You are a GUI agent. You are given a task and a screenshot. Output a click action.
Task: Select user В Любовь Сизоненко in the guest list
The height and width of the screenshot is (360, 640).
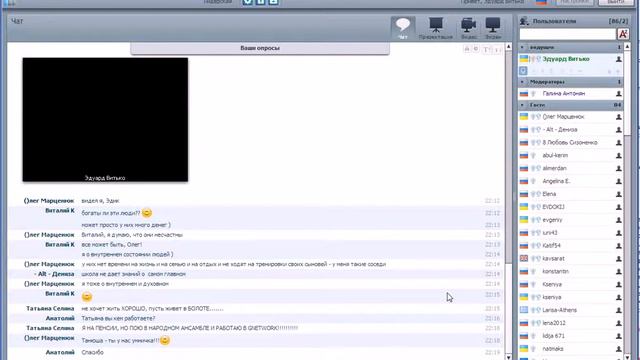click(570, 143)
